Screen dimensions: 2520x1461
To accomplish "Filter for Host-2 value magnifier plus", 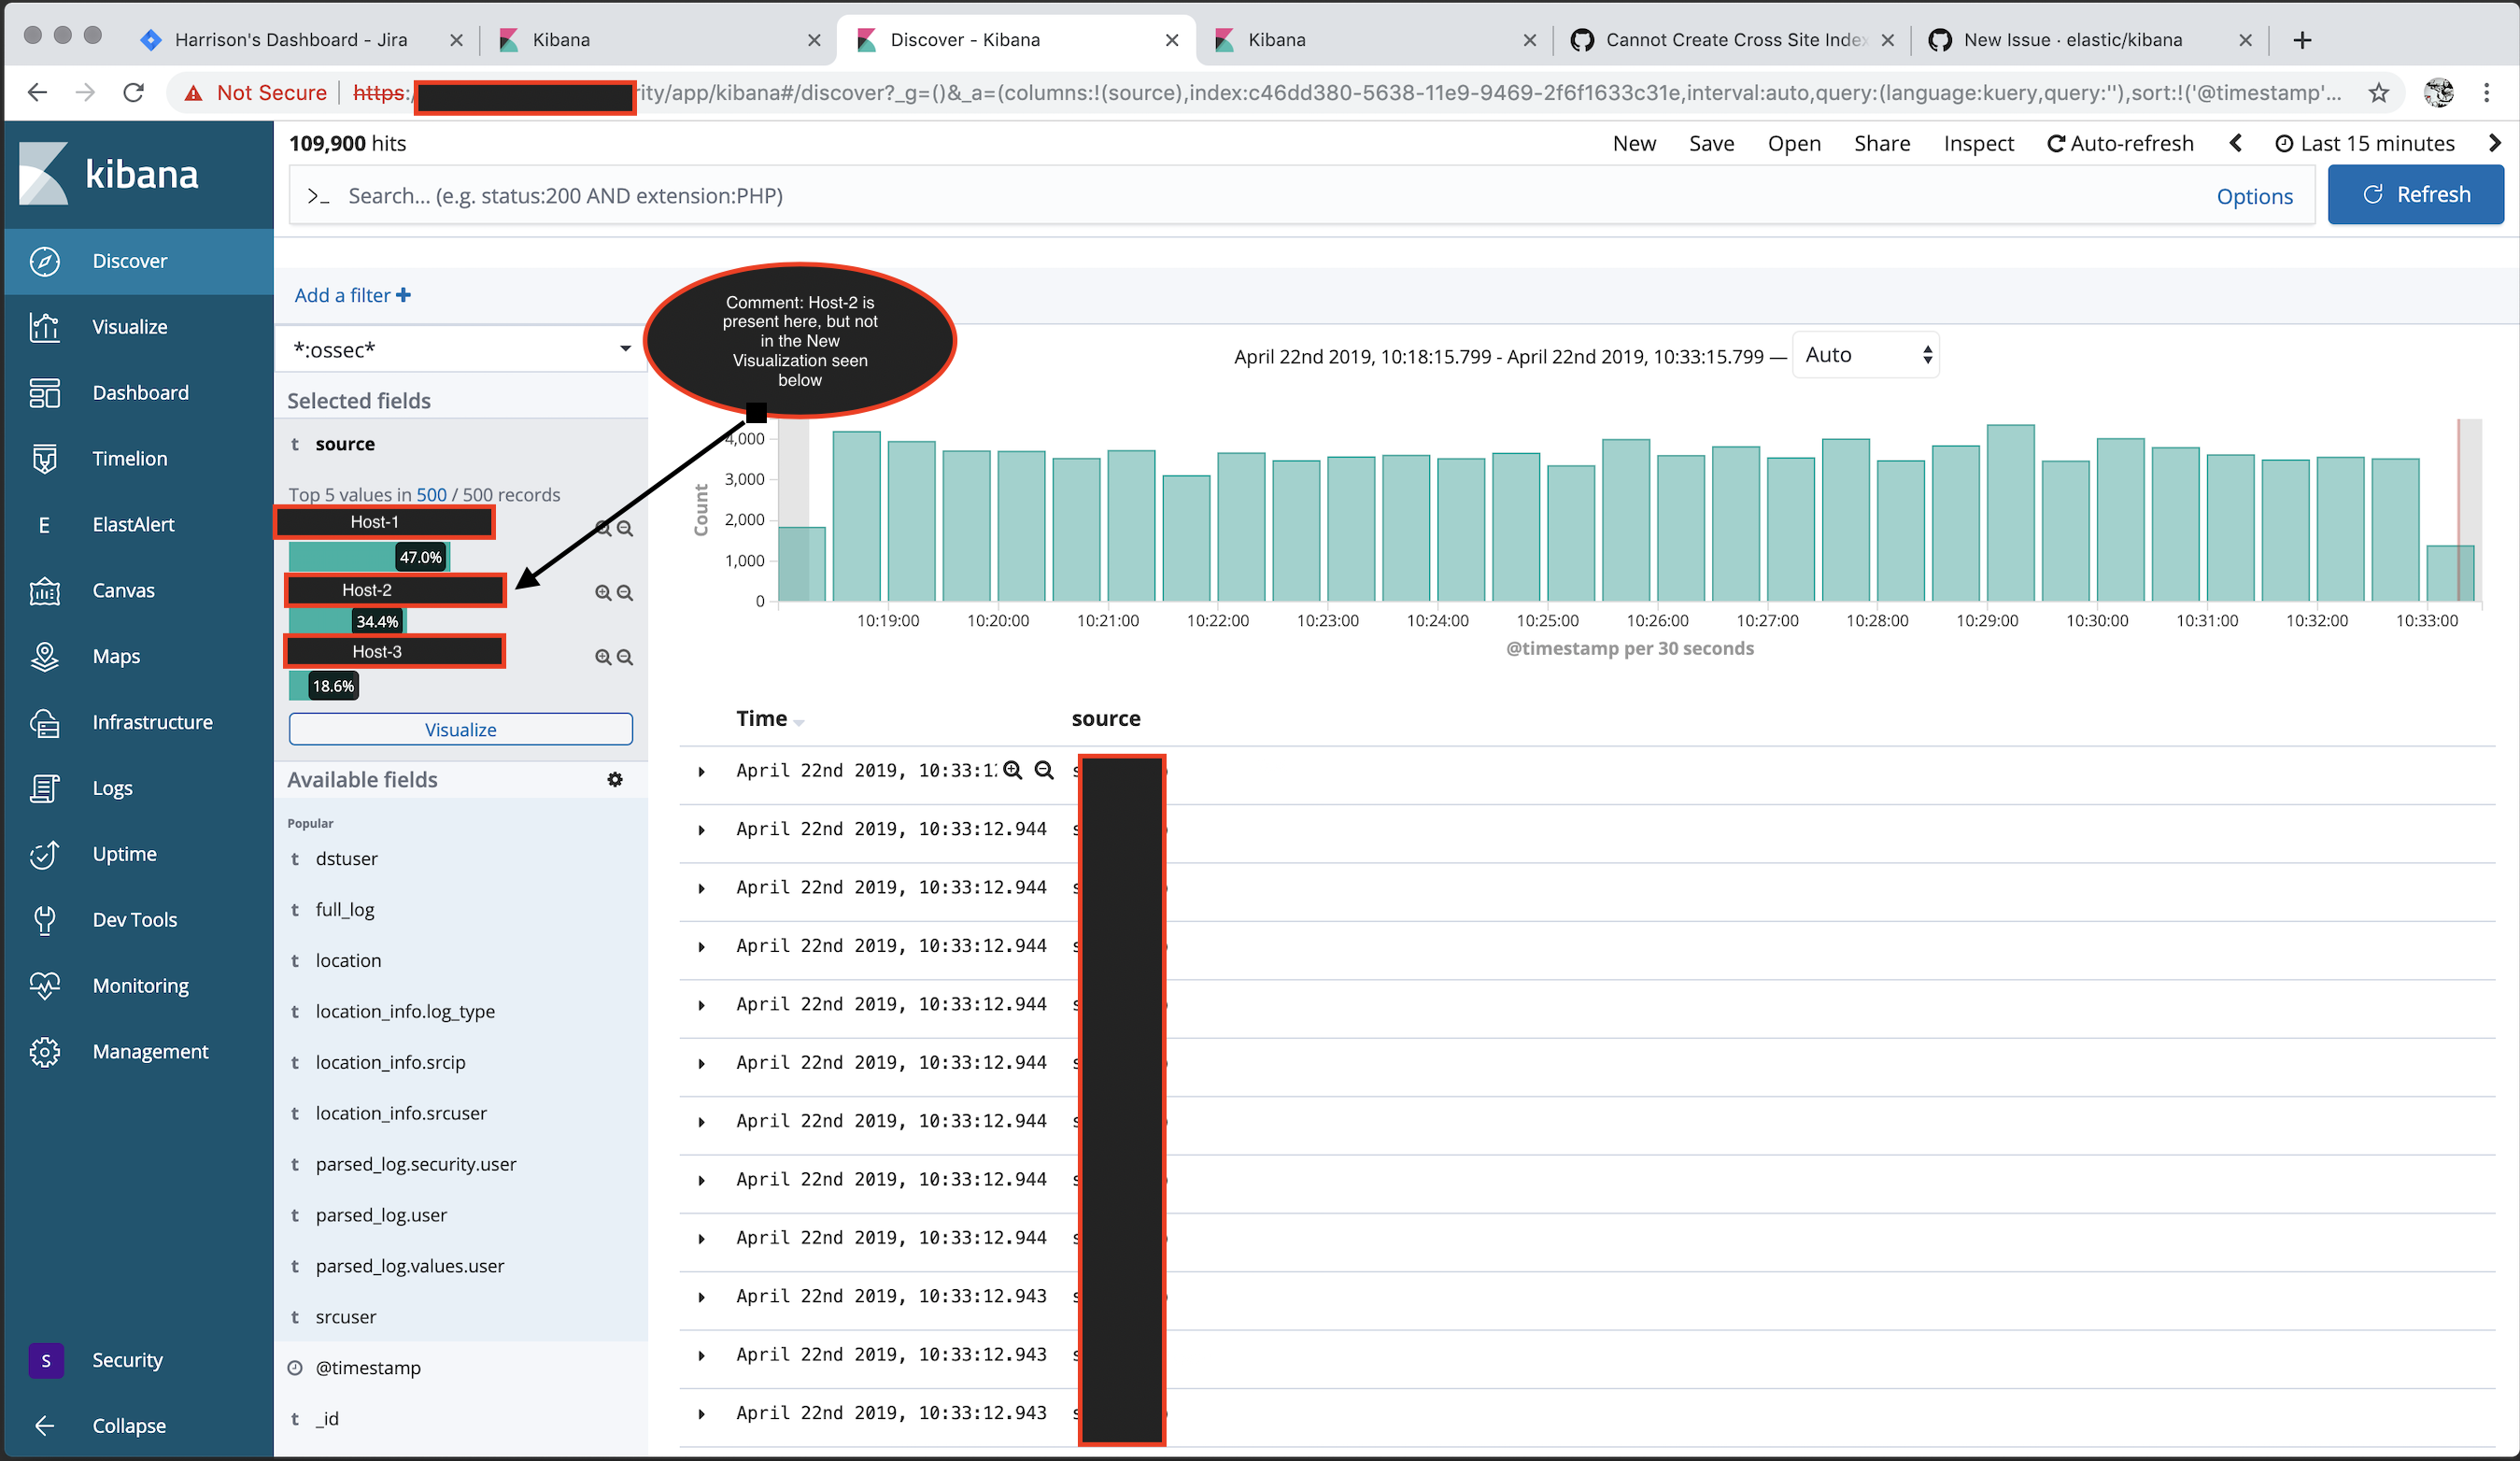I will point(603,593).
